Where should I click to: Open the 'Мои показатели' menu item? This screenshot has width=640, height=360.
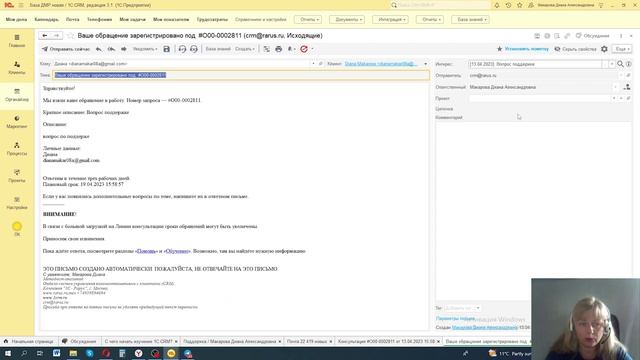point(171,20)
